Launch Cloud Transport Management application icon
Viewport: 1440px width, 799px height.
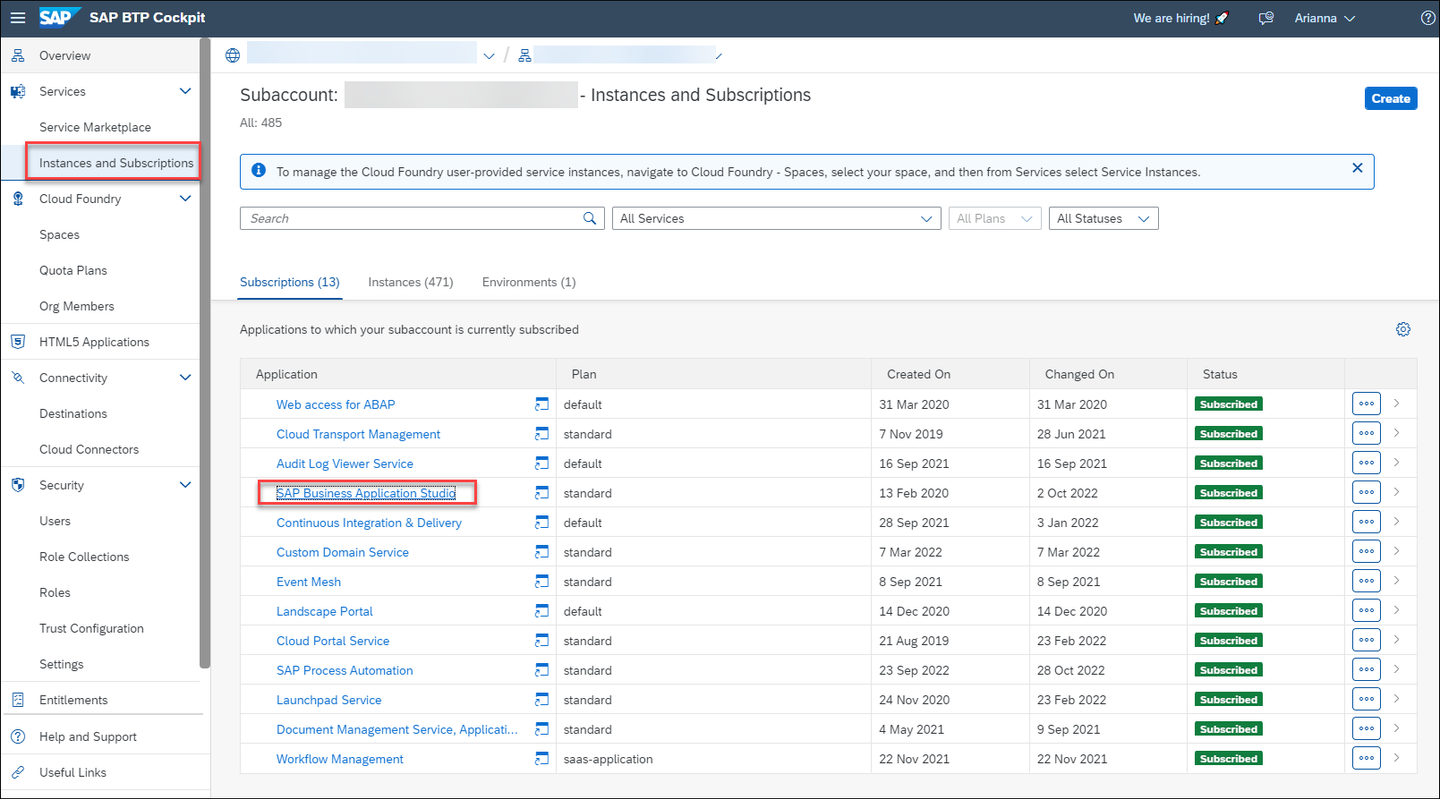[542, 434]
